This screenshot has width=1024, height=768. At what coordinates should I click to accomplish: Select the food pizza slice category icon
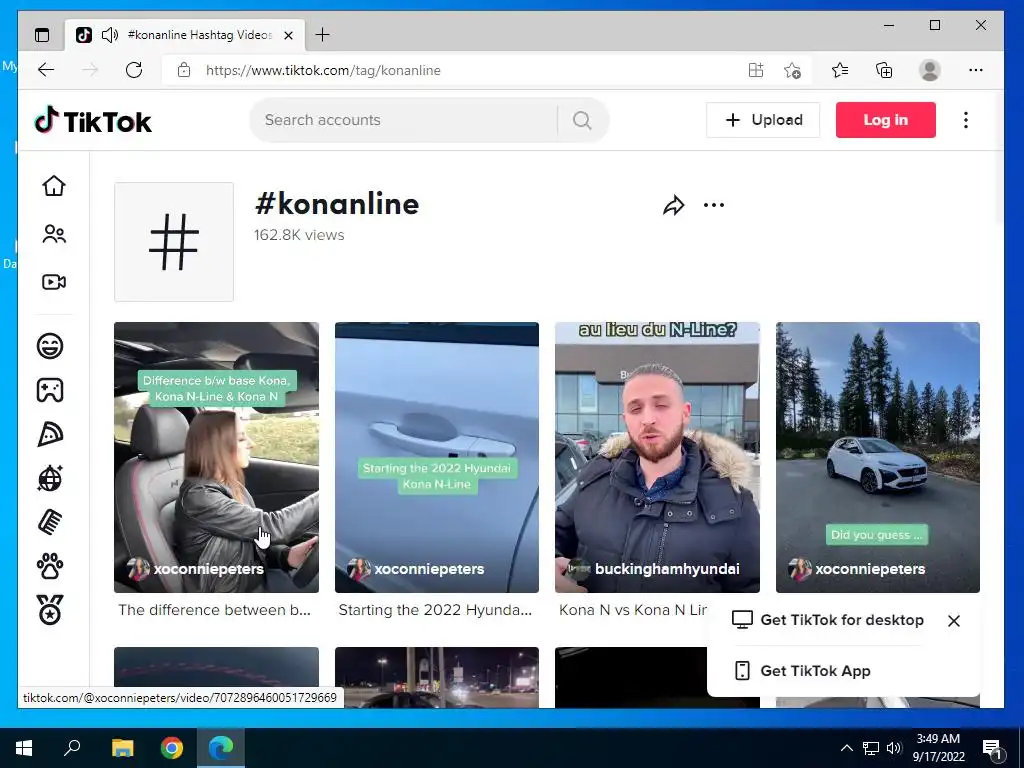(50, 434)
